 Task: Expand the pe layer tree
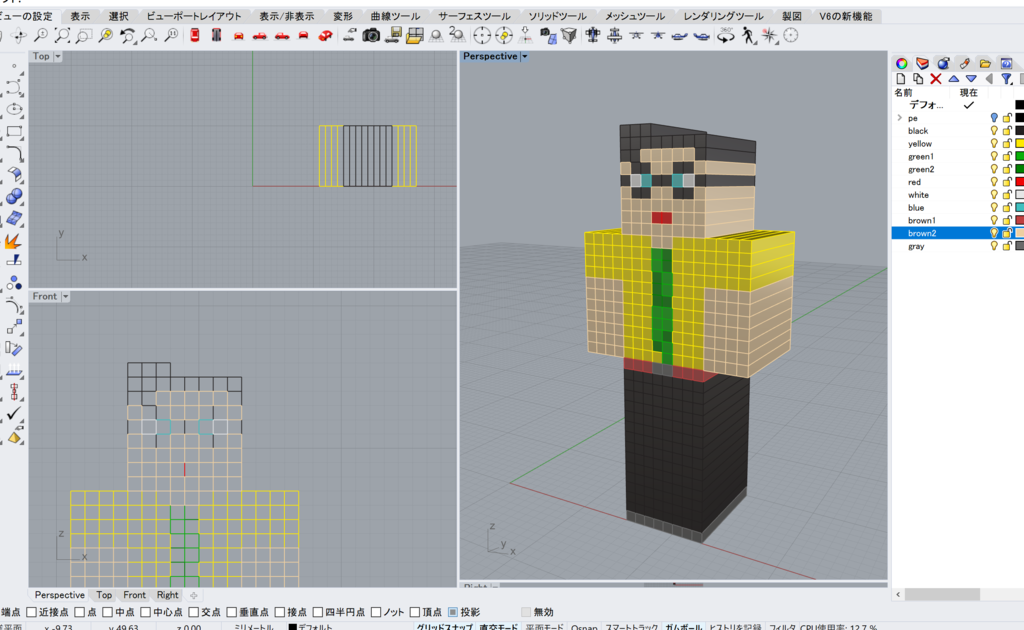click(900, 118)
